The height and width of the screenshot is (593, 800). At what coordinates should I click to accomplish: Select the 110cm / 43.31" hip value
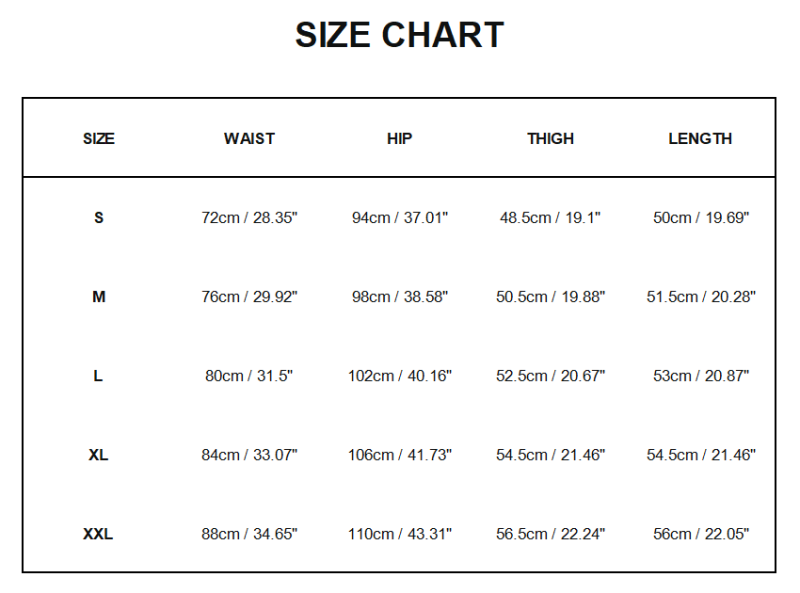click(x=399, y=534)
